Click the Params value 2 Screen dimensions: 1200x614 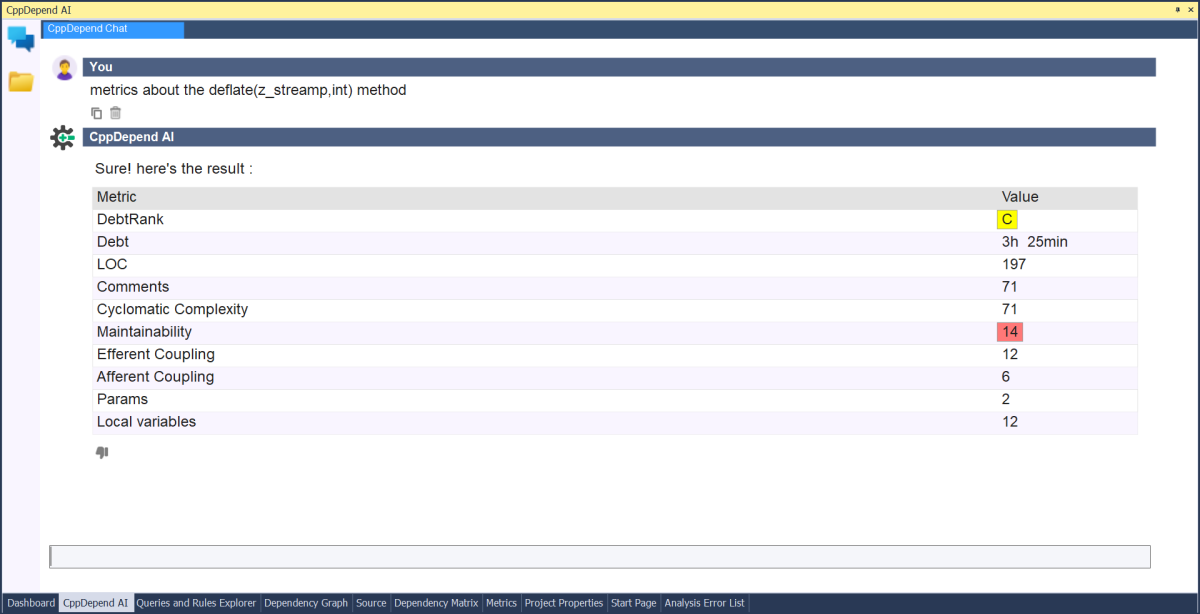pos(1006,399)
